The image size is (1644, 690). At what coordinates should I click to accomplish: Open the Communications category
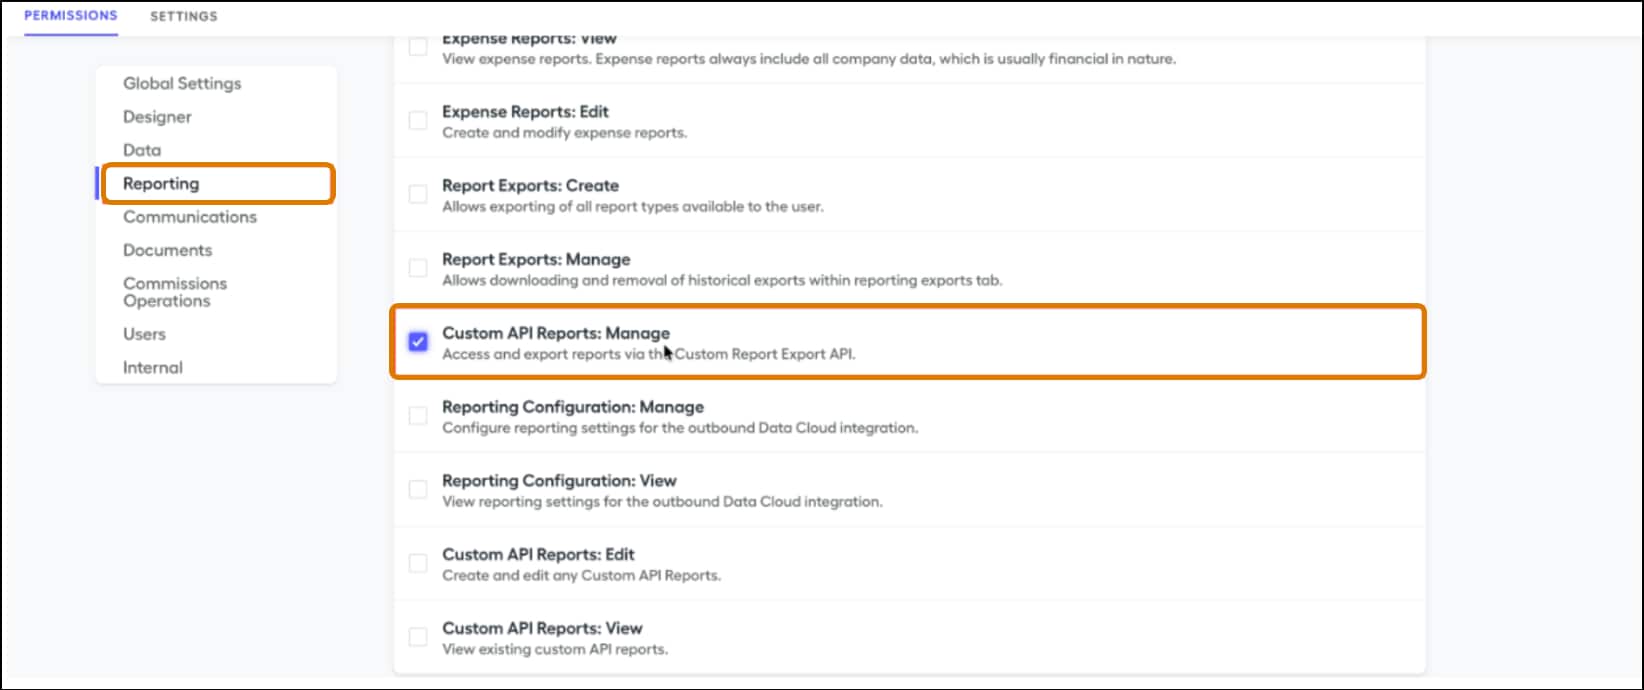(x=190, y=217)
